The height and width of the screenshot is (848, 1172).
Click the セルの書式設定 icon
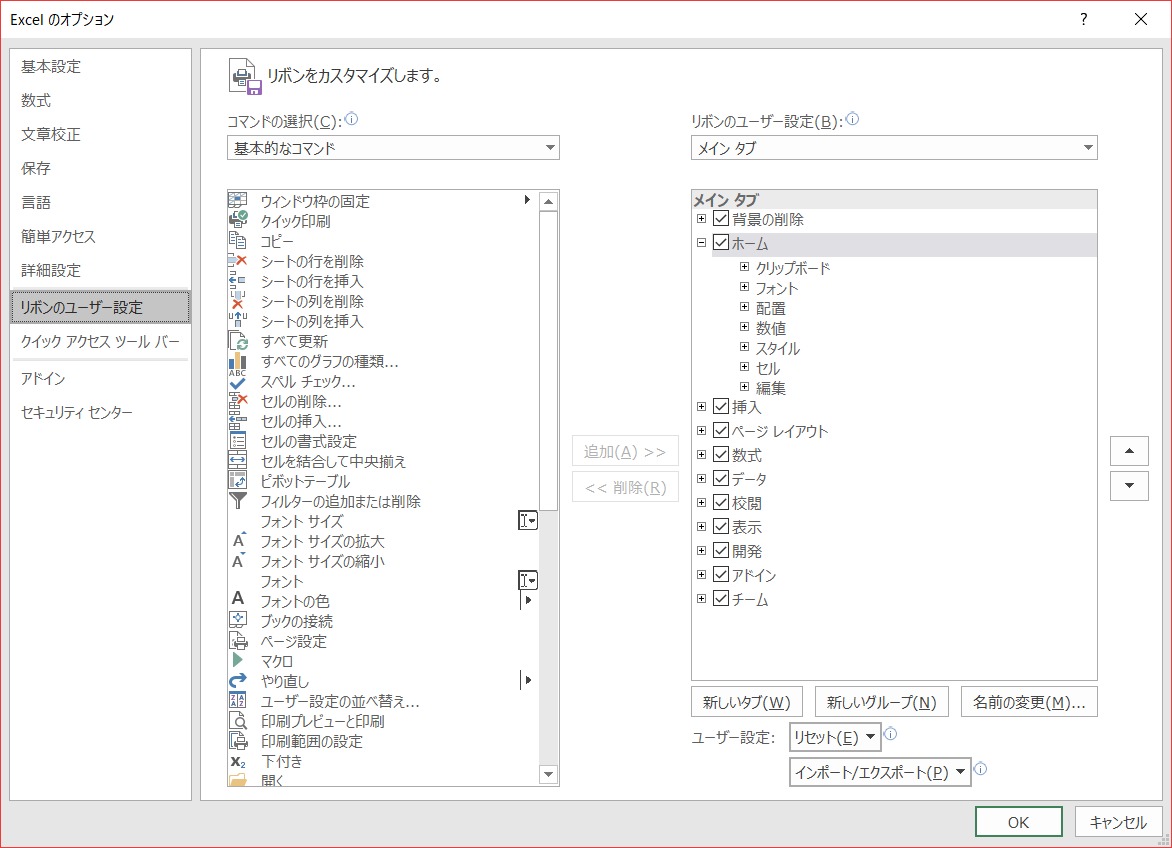coord(238,441)
